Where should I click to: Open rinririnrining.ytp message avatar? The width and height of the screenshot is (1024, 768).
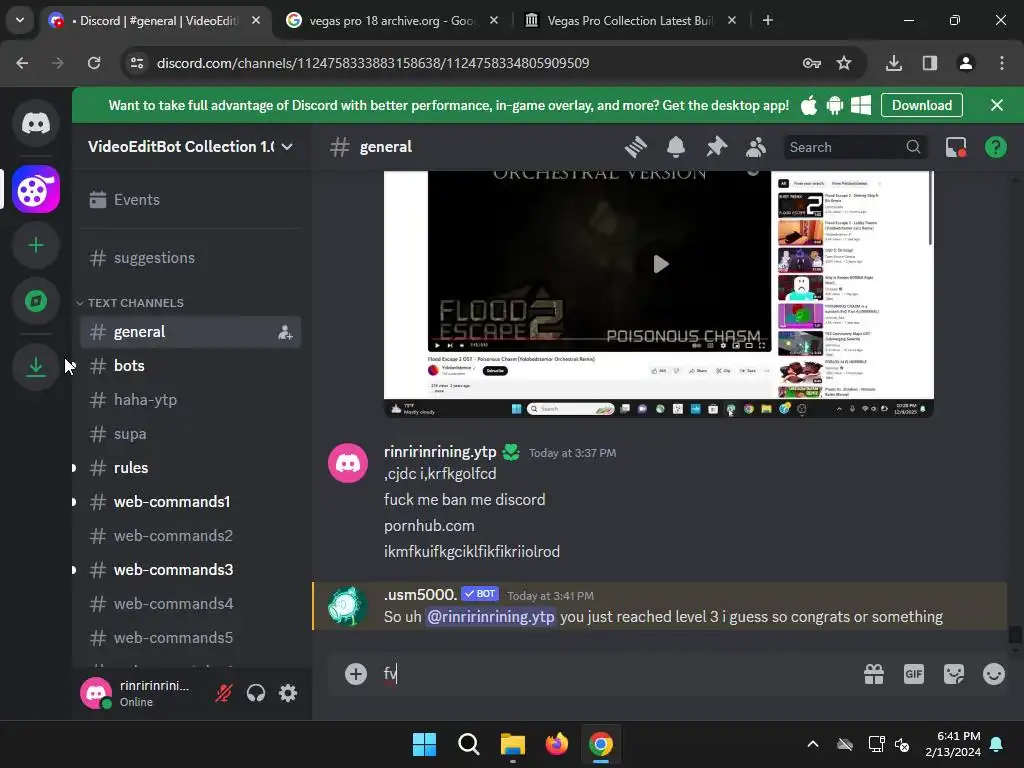(347, 463)
